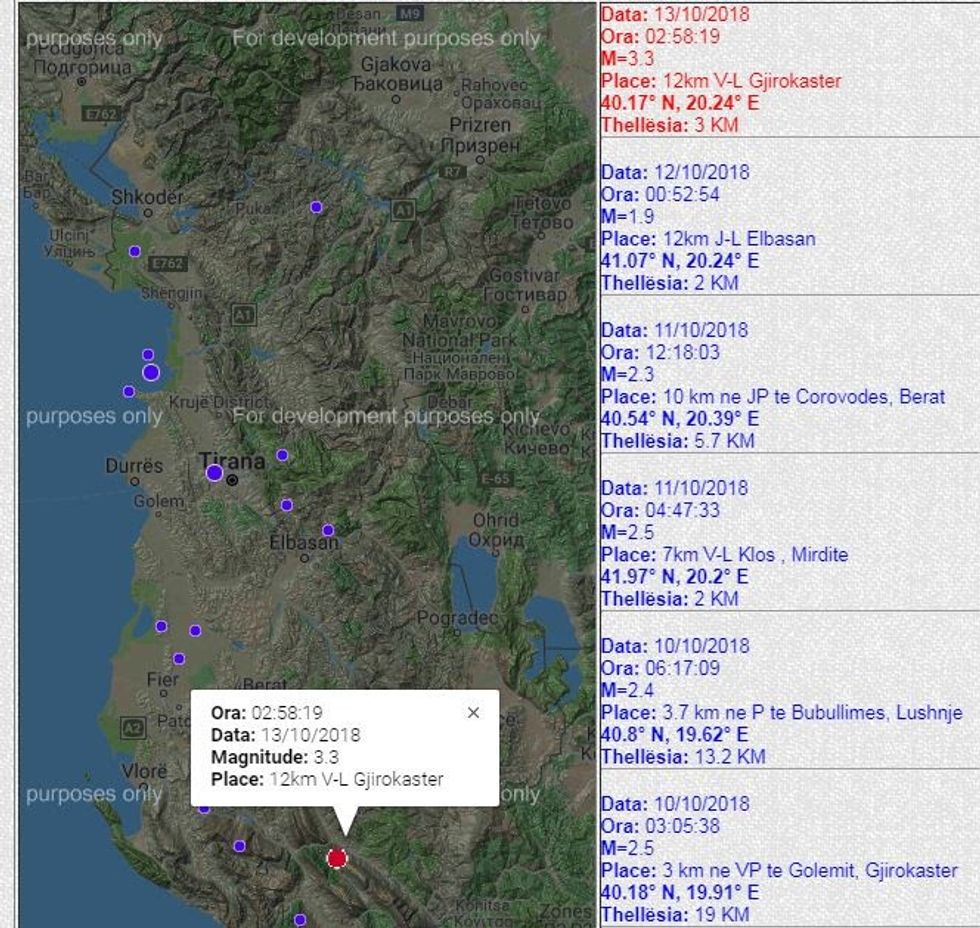Click the purple marker east of Pukë
Screen dimensions: 980x928
click(x=316, y=207)
